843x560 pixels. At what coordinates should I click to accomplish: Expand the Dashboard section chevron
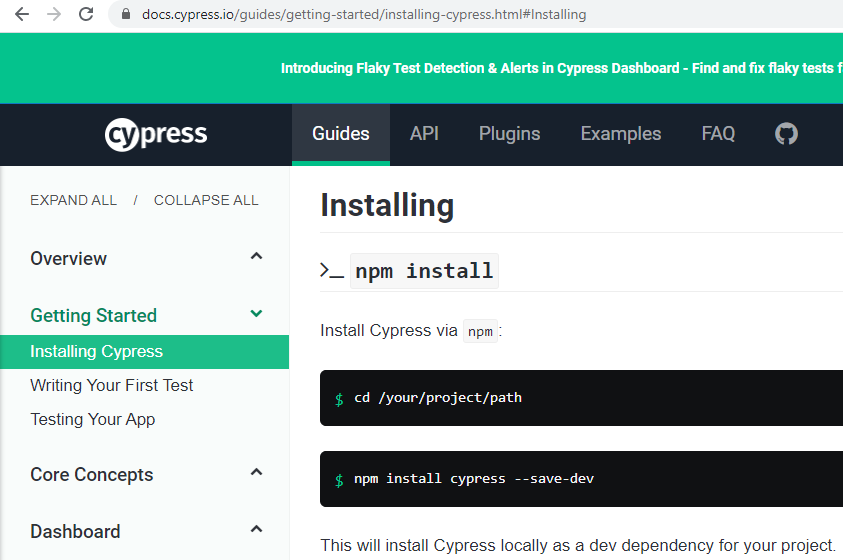pyautogui.click(x=256, y=529)
